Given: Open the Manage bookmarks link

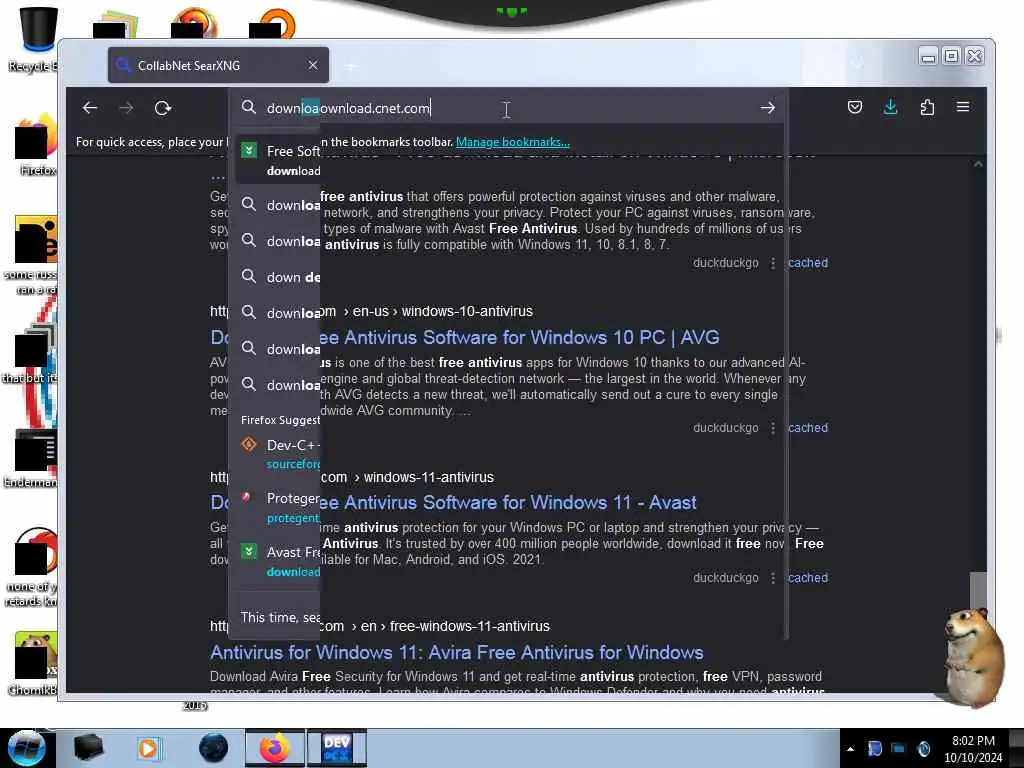Looking at the screenshot, I should click(x=513, y=142).
